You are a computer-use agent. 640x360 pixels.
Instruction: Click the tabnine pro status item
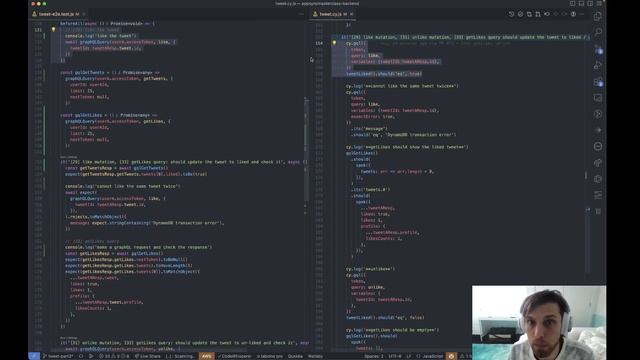coord(269,356)
